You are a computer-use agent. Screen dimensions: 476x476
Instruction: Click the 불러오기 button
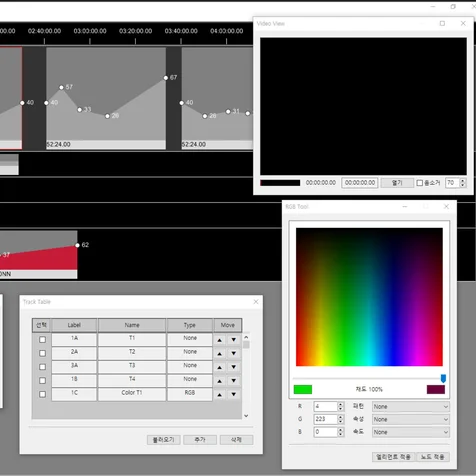(164, 440)
